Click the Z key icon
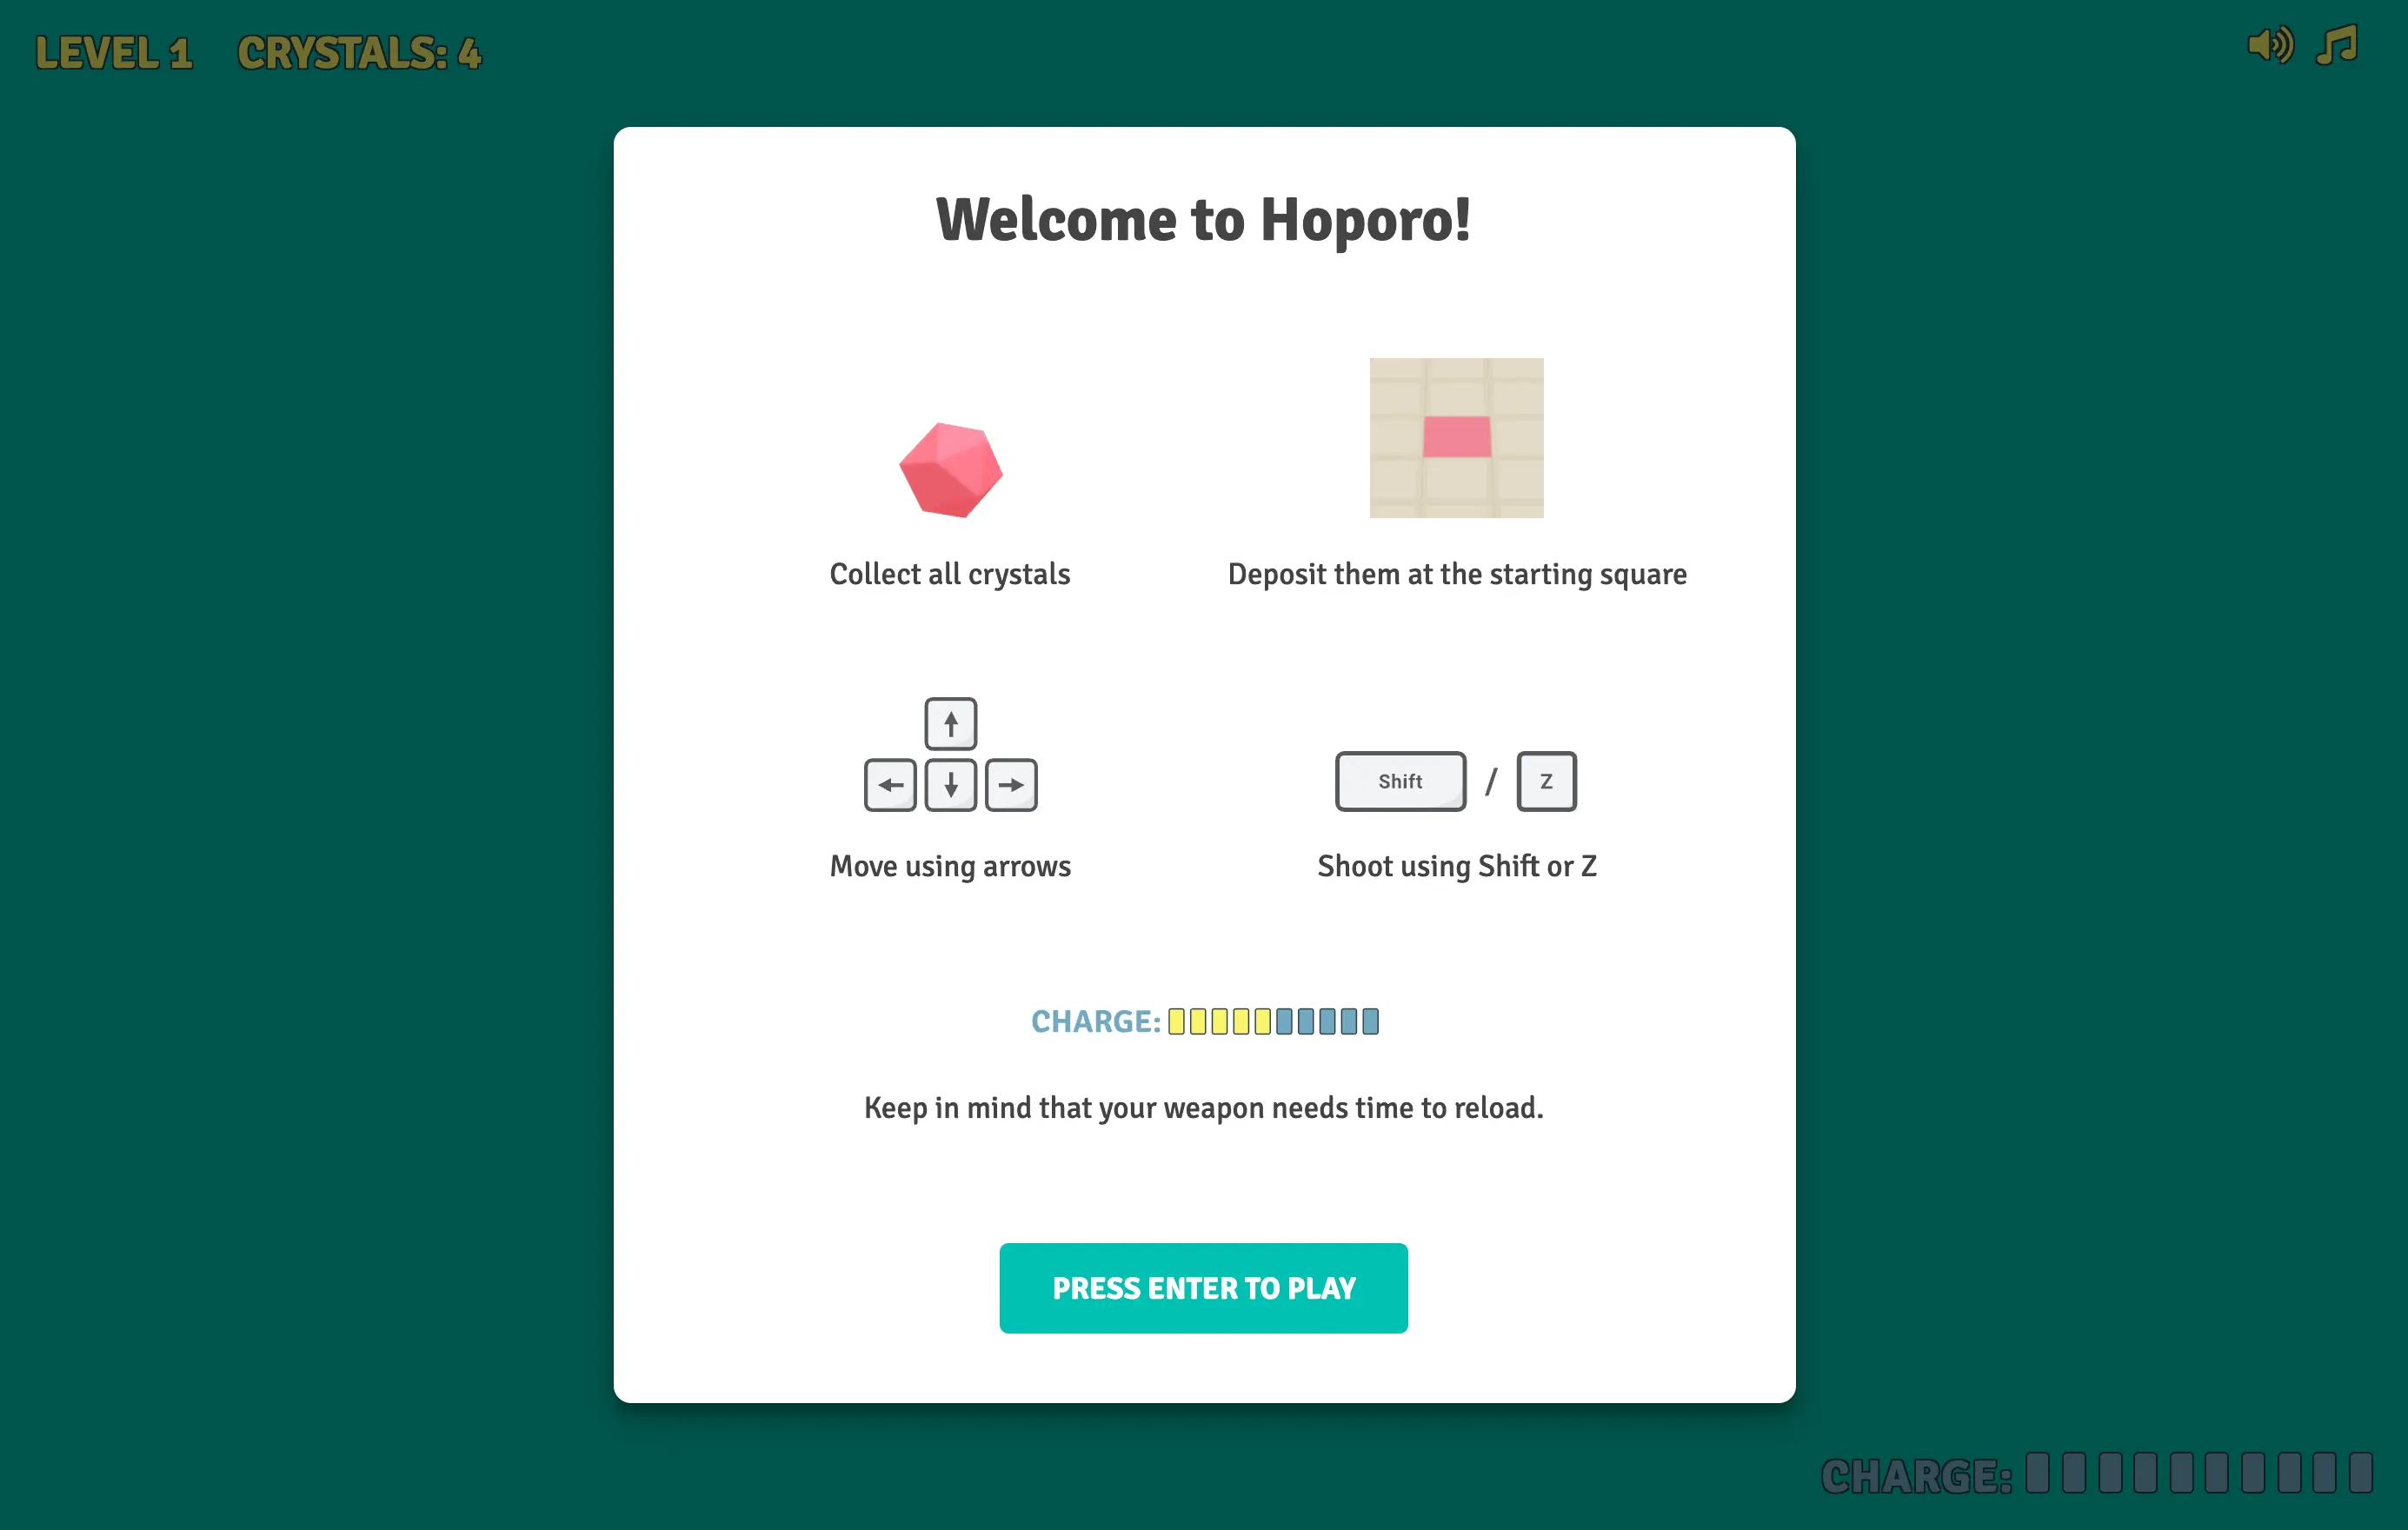This screenshot has height=1530, width=2408. (x=1546, y=781)
